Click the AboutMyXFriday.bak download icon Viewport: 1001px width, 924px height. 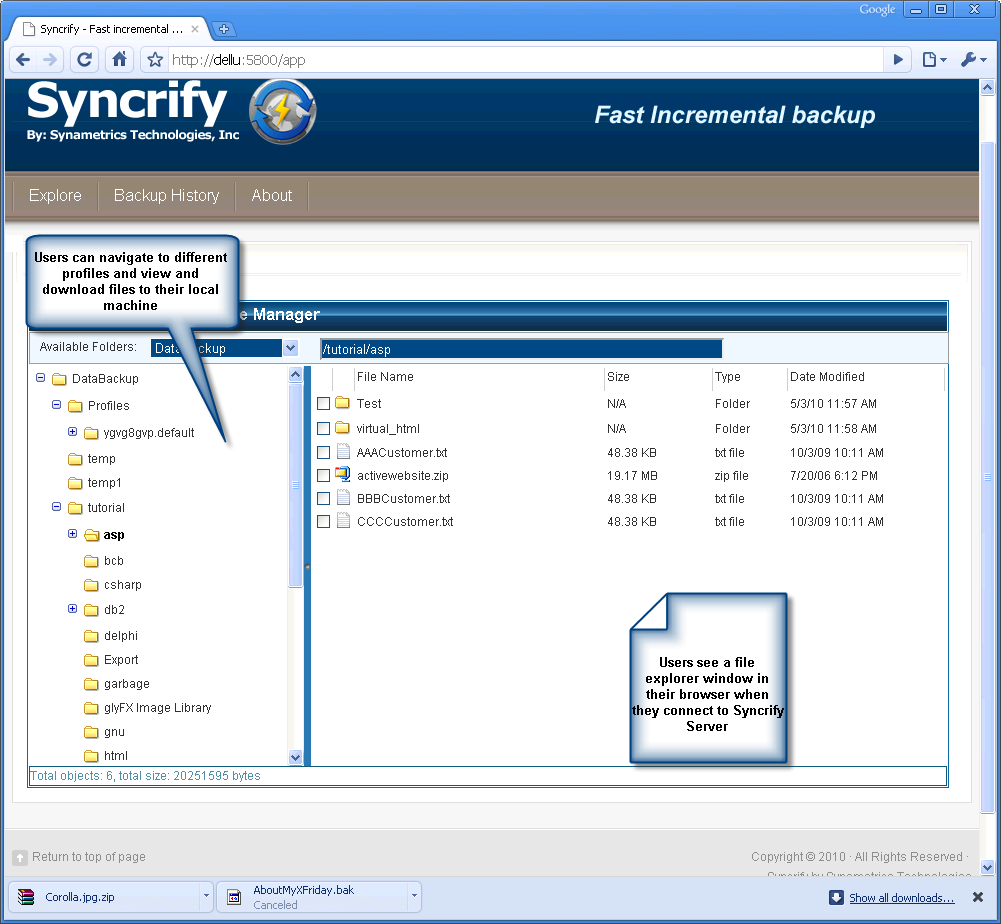click(234, 897)
